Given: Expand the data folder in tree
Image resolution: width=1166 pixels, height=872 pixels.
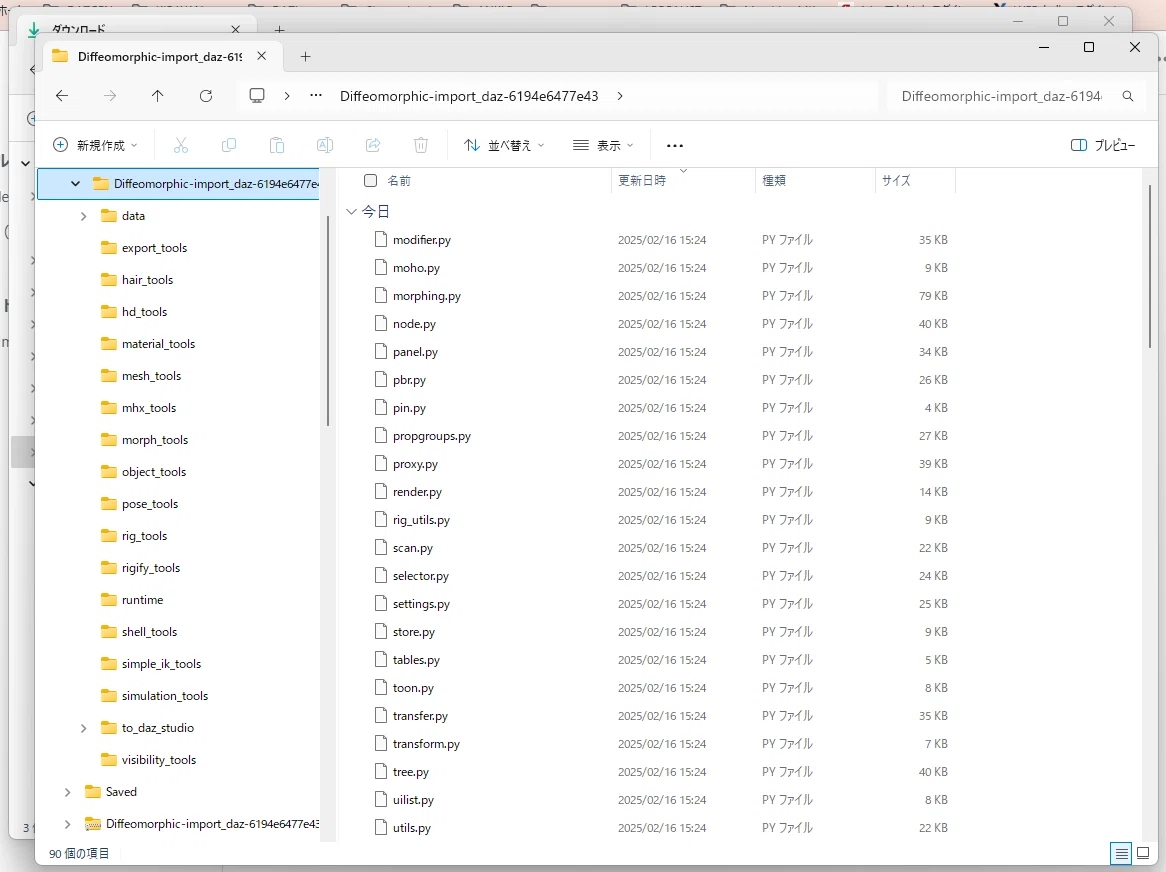Looking at the screenshot, I should 83,216.
